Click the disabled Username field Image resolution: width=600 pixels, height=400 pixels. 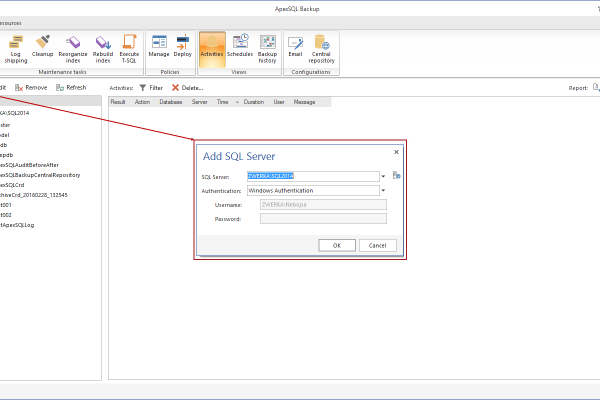[323, 205]
